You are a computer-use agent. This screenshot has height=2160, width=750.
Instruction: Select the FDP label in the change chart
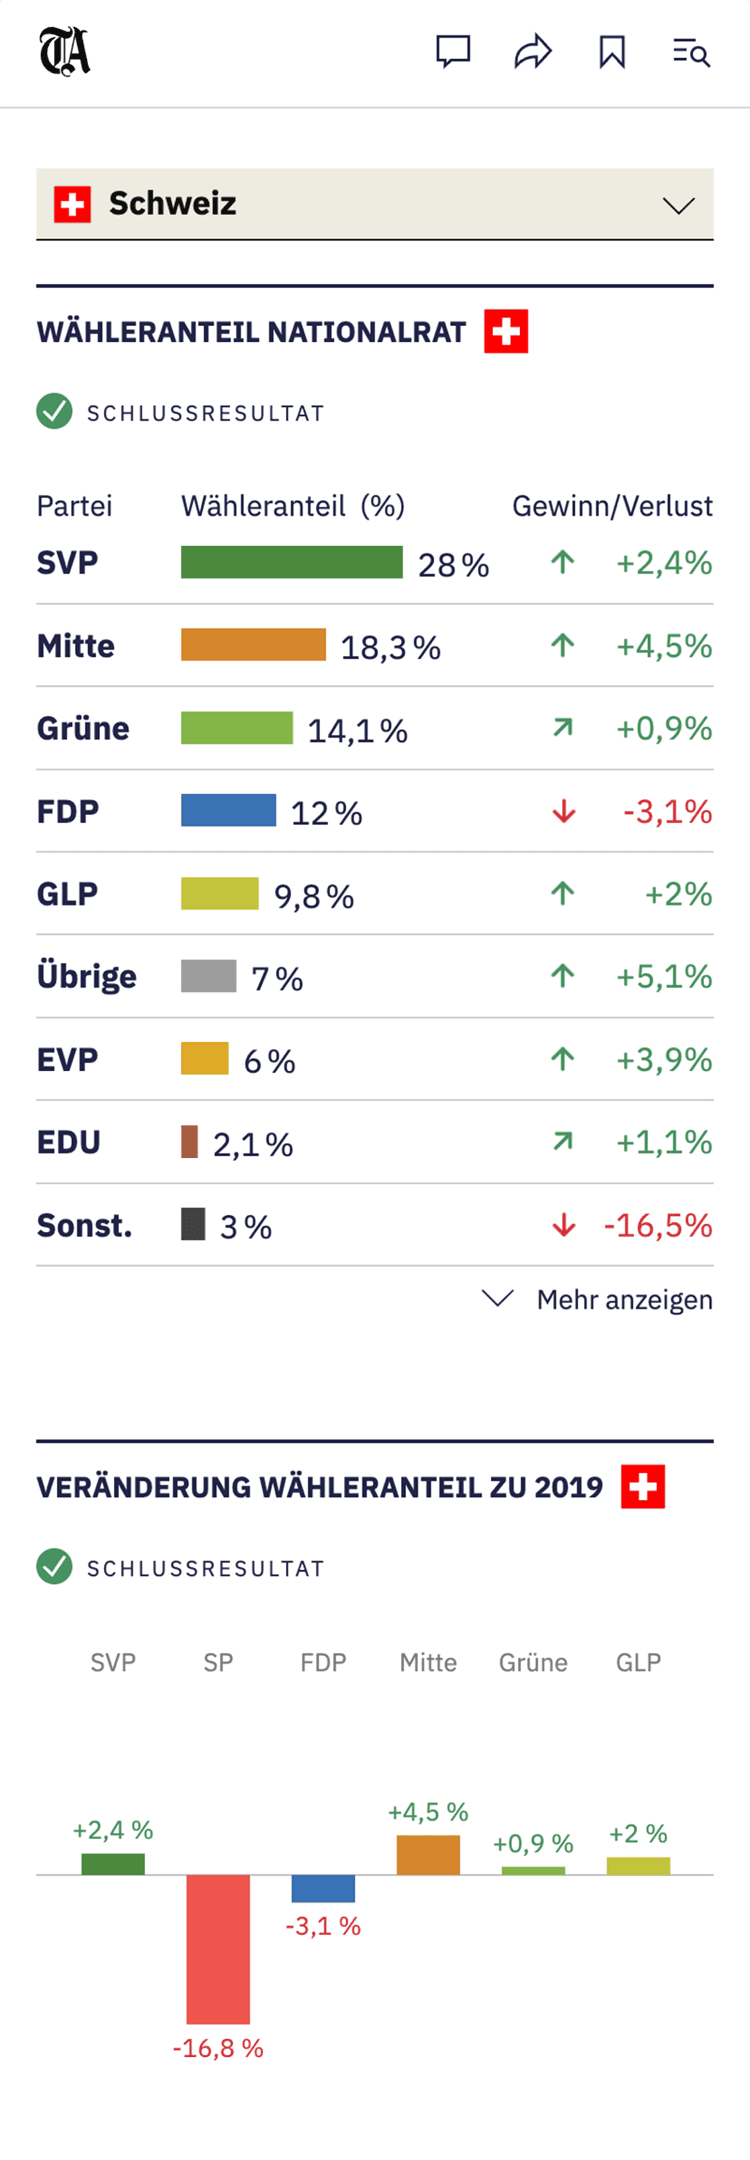click(323, 1662)
